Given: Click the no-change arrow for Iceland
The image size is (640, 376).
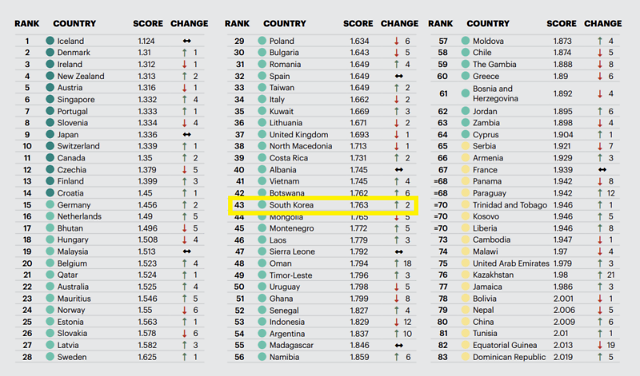Looking at the screenshot, I should click(x=187, y=41).
